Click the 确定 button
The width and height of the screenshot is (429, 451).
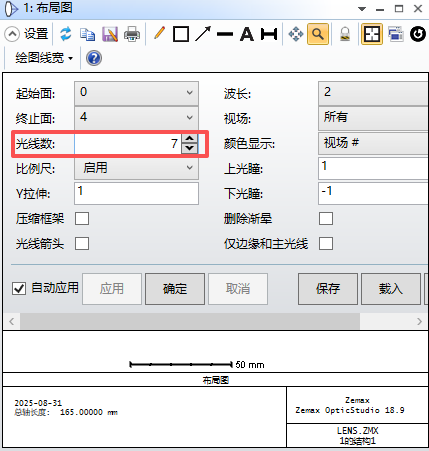[175, 289]
